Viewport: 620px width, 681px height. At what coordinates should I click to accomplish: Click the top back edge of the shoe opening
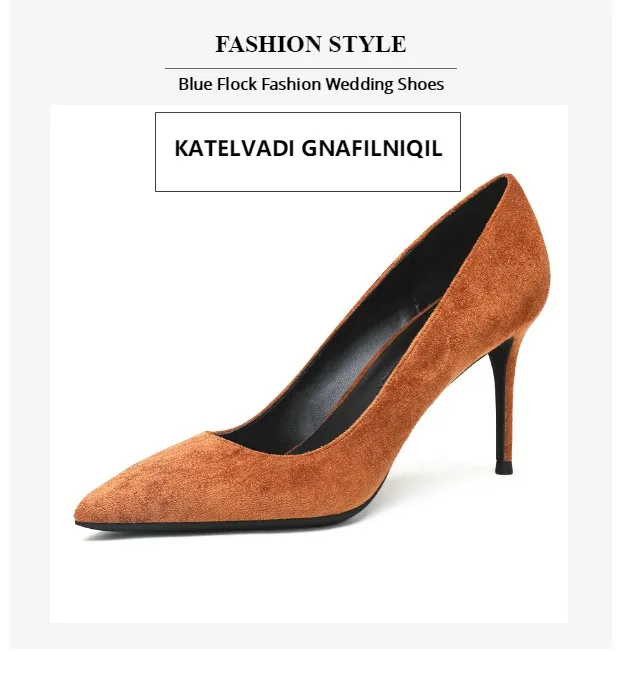coord(507,176)
